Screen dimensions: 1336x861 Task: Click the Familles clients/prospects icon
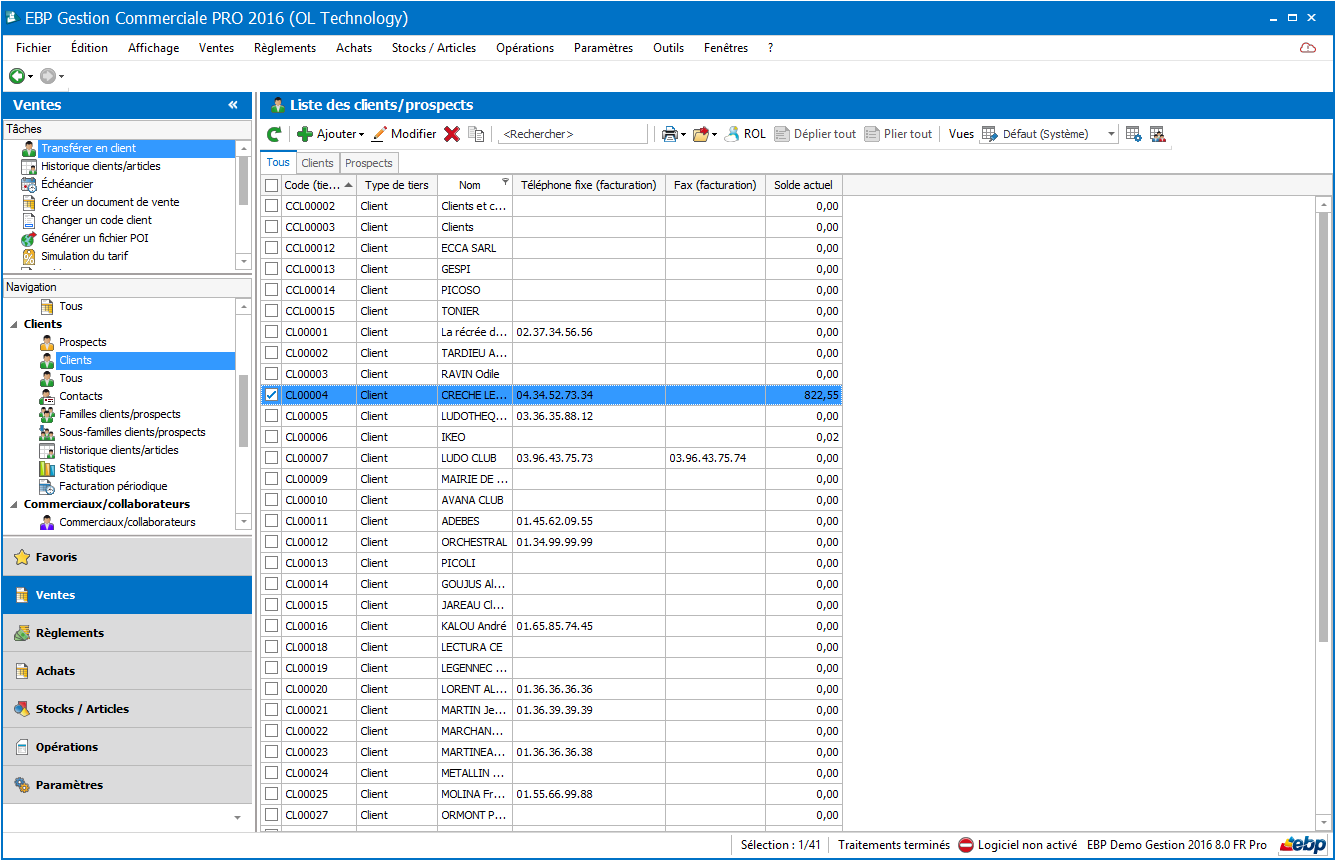point(47,414)
